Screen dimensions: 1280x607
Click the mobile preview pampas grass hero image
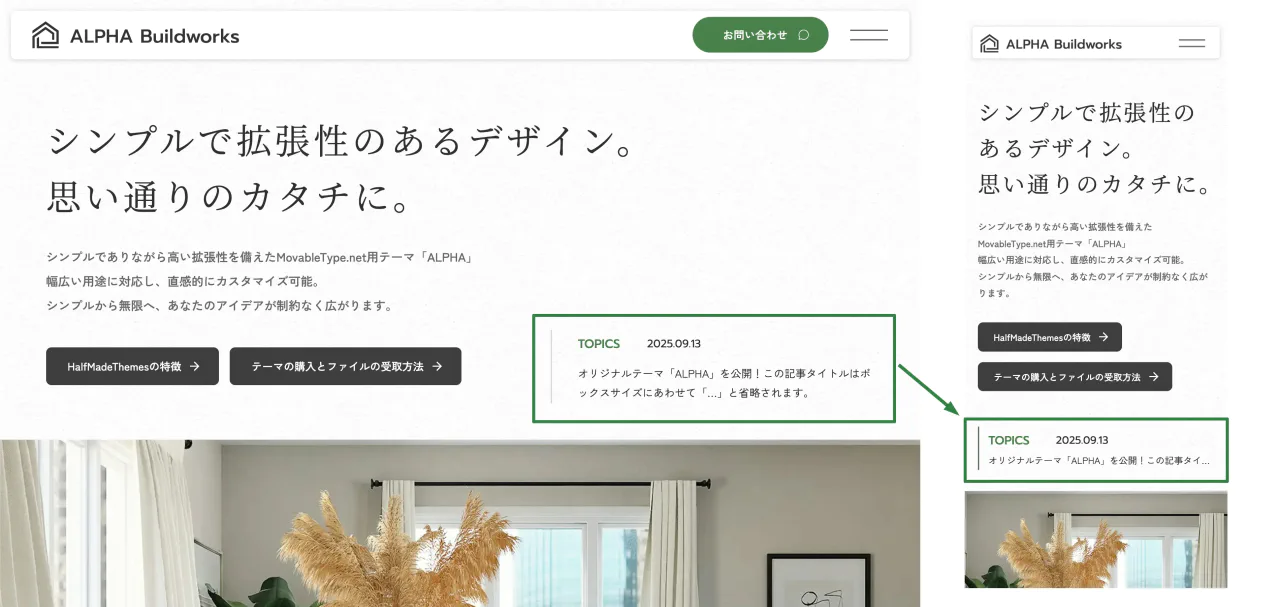1096,539
